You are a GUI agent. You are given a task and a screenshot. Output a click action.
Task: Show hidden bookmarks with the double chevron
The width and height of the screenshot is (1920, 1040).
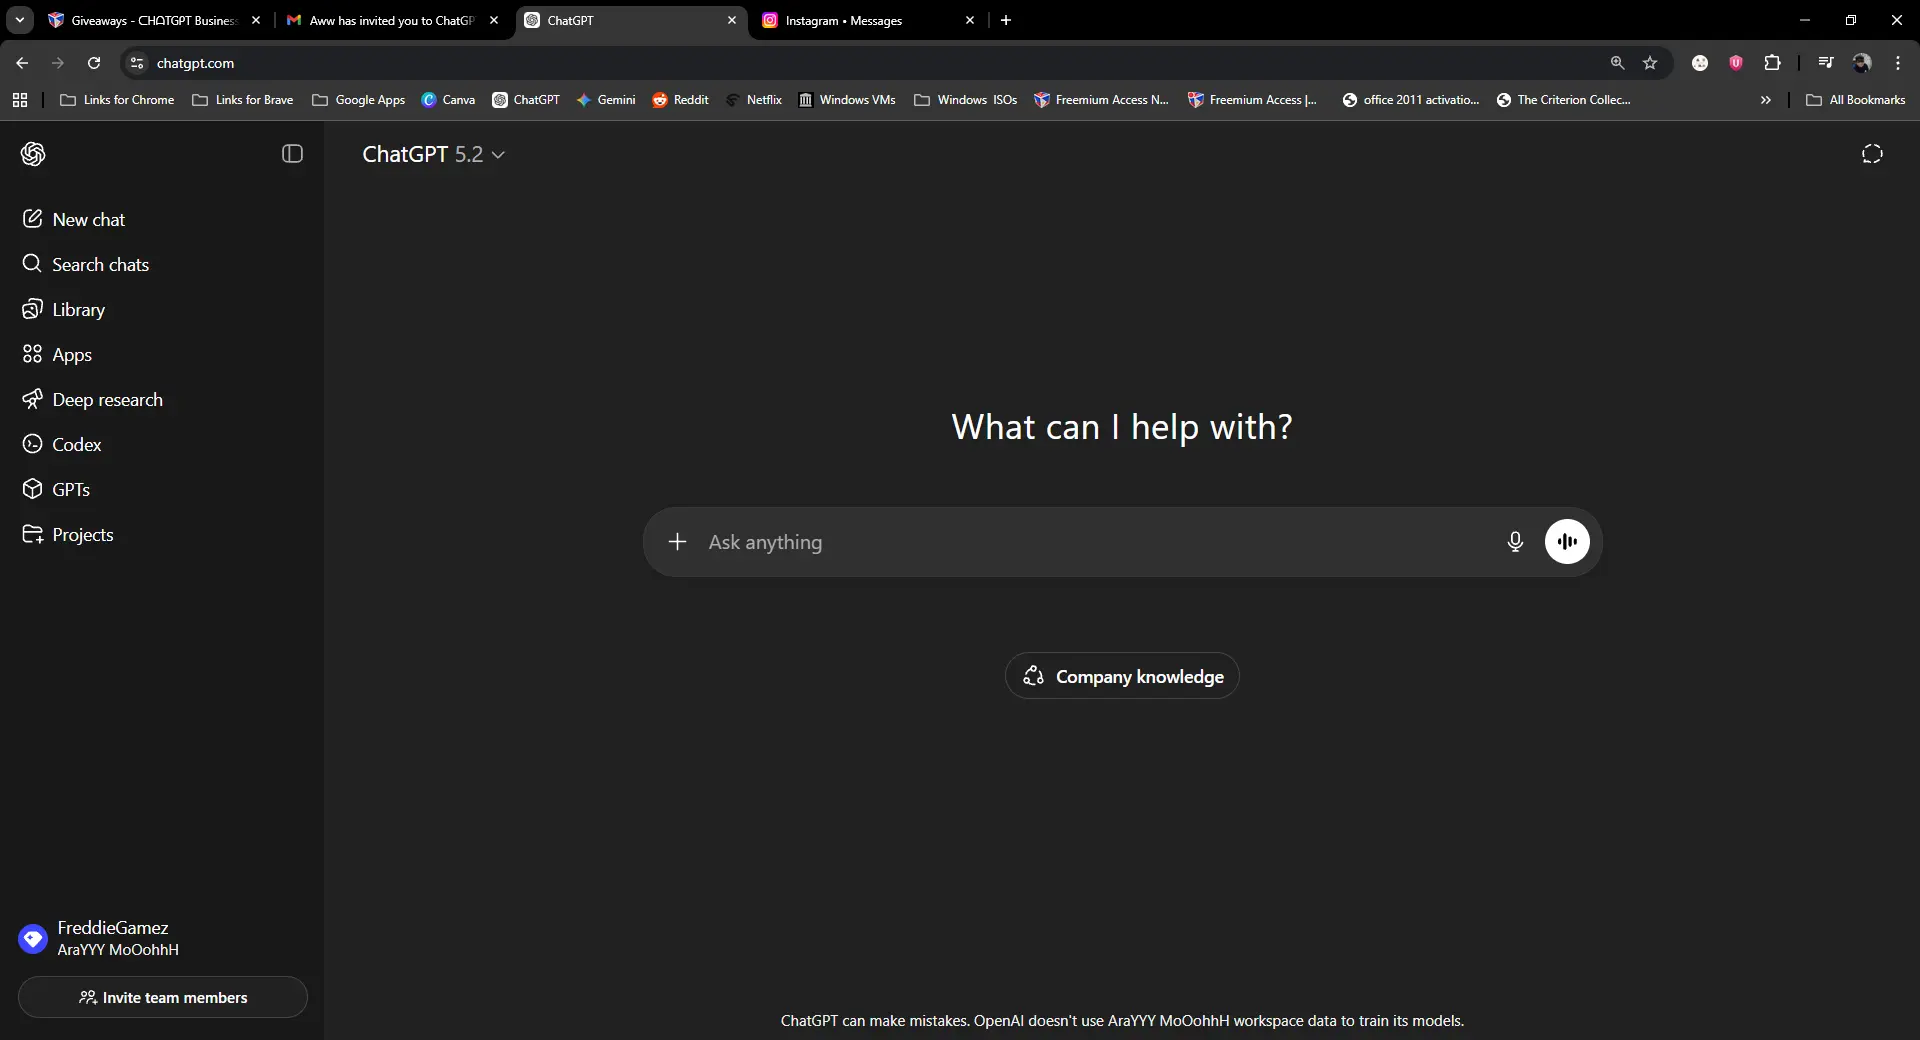pos(1766,100)
